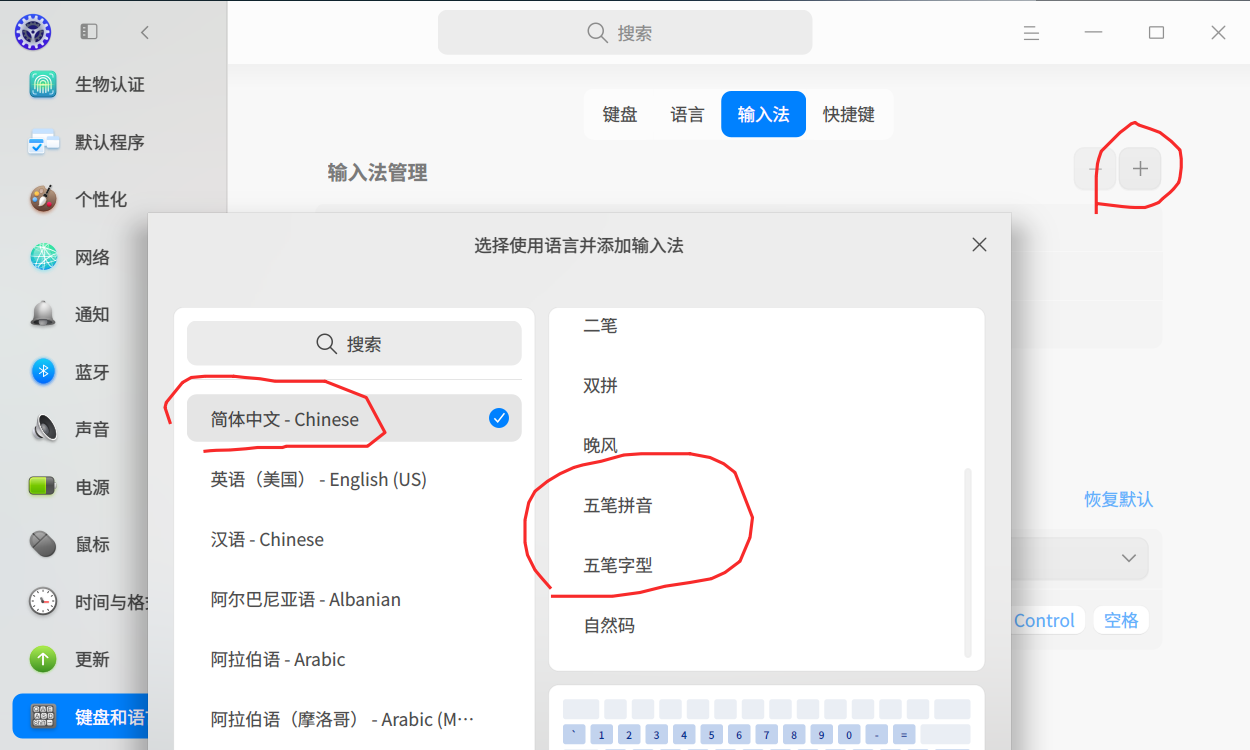Click the control center app logo
Image resolution: width=1250 pixels, height=750 pixels.
click(x=33, y=32)
